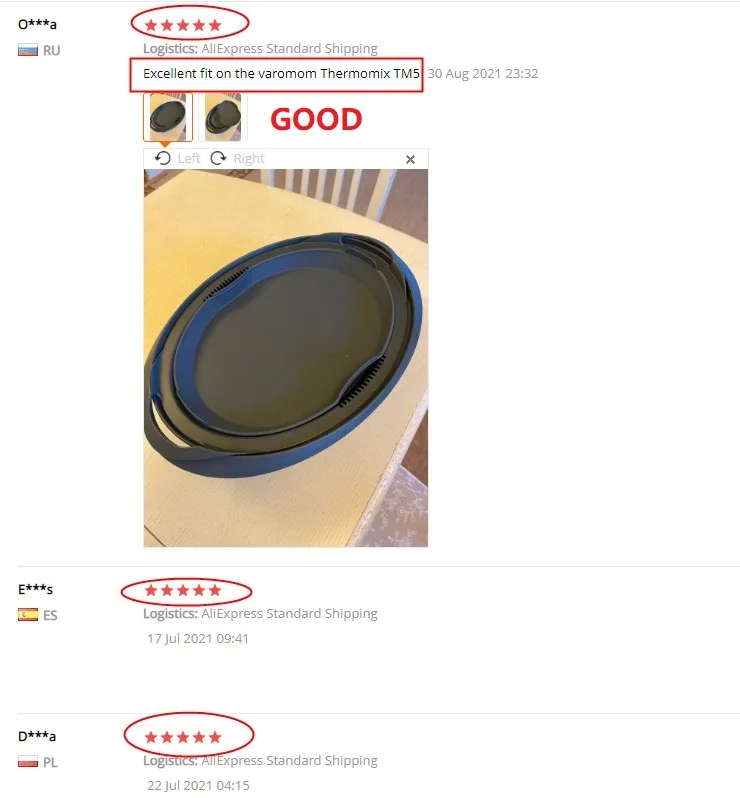Click the five-star rating of O***a's review
740x798 pixels.
click(x=183, y=25)
